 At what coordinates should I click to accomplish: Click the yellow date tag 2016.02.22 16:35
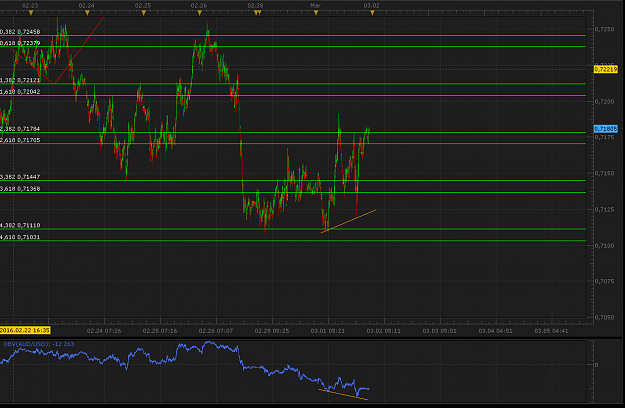coord(25,330)
